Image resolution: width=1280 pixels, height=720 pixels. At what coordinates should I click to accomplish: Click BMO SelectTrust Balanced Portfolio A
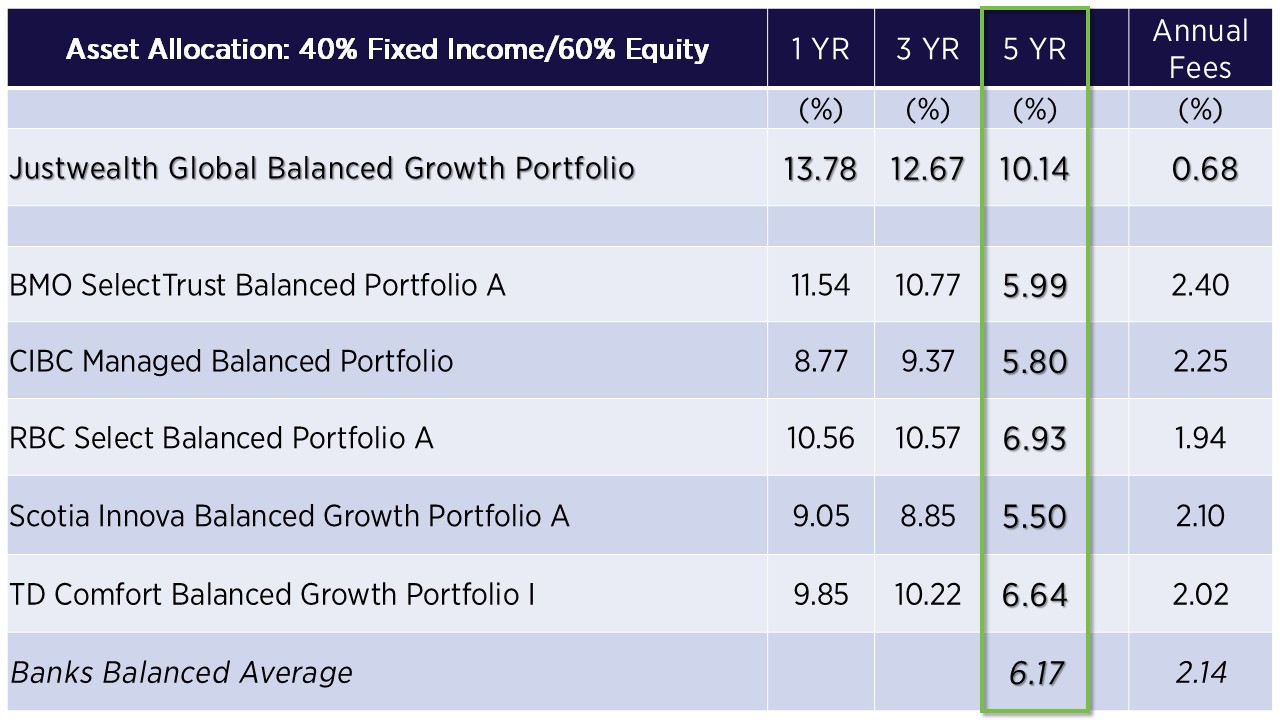coord(257,285)
